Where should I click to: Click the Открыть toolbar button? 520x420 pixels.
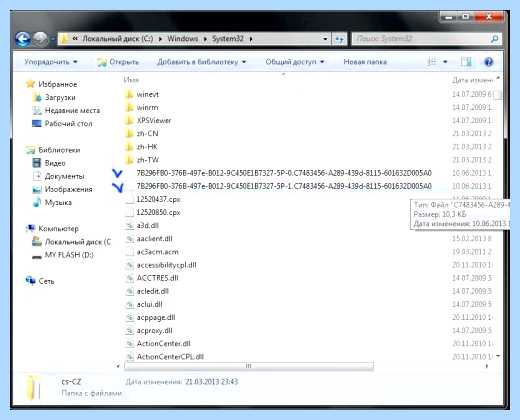tap(118, 62)
